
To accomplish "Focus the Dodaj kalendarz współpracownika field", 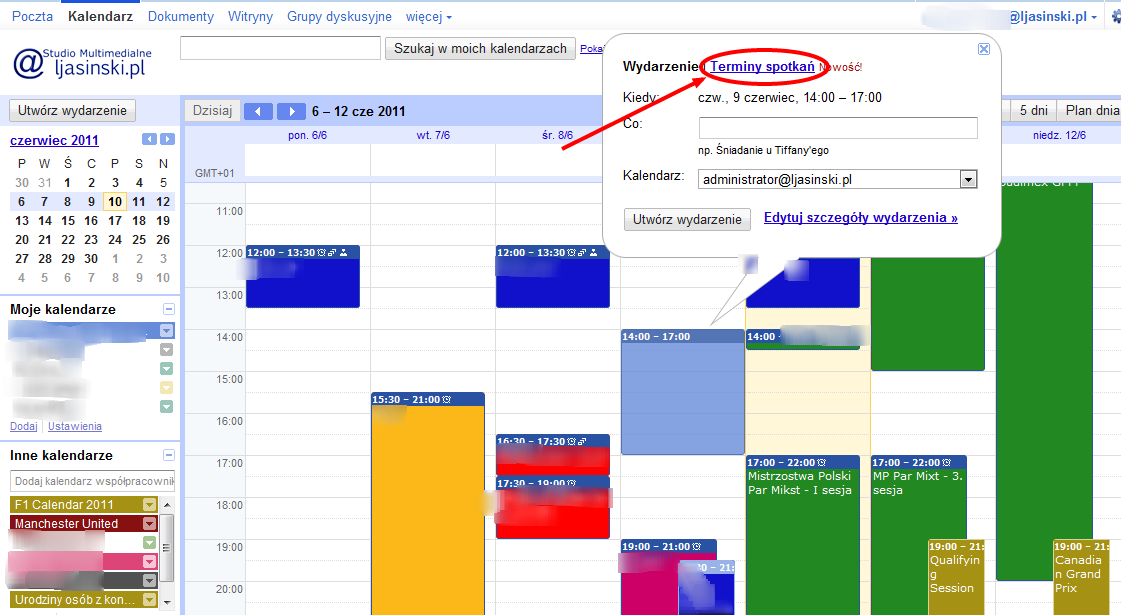I will 92,481.
